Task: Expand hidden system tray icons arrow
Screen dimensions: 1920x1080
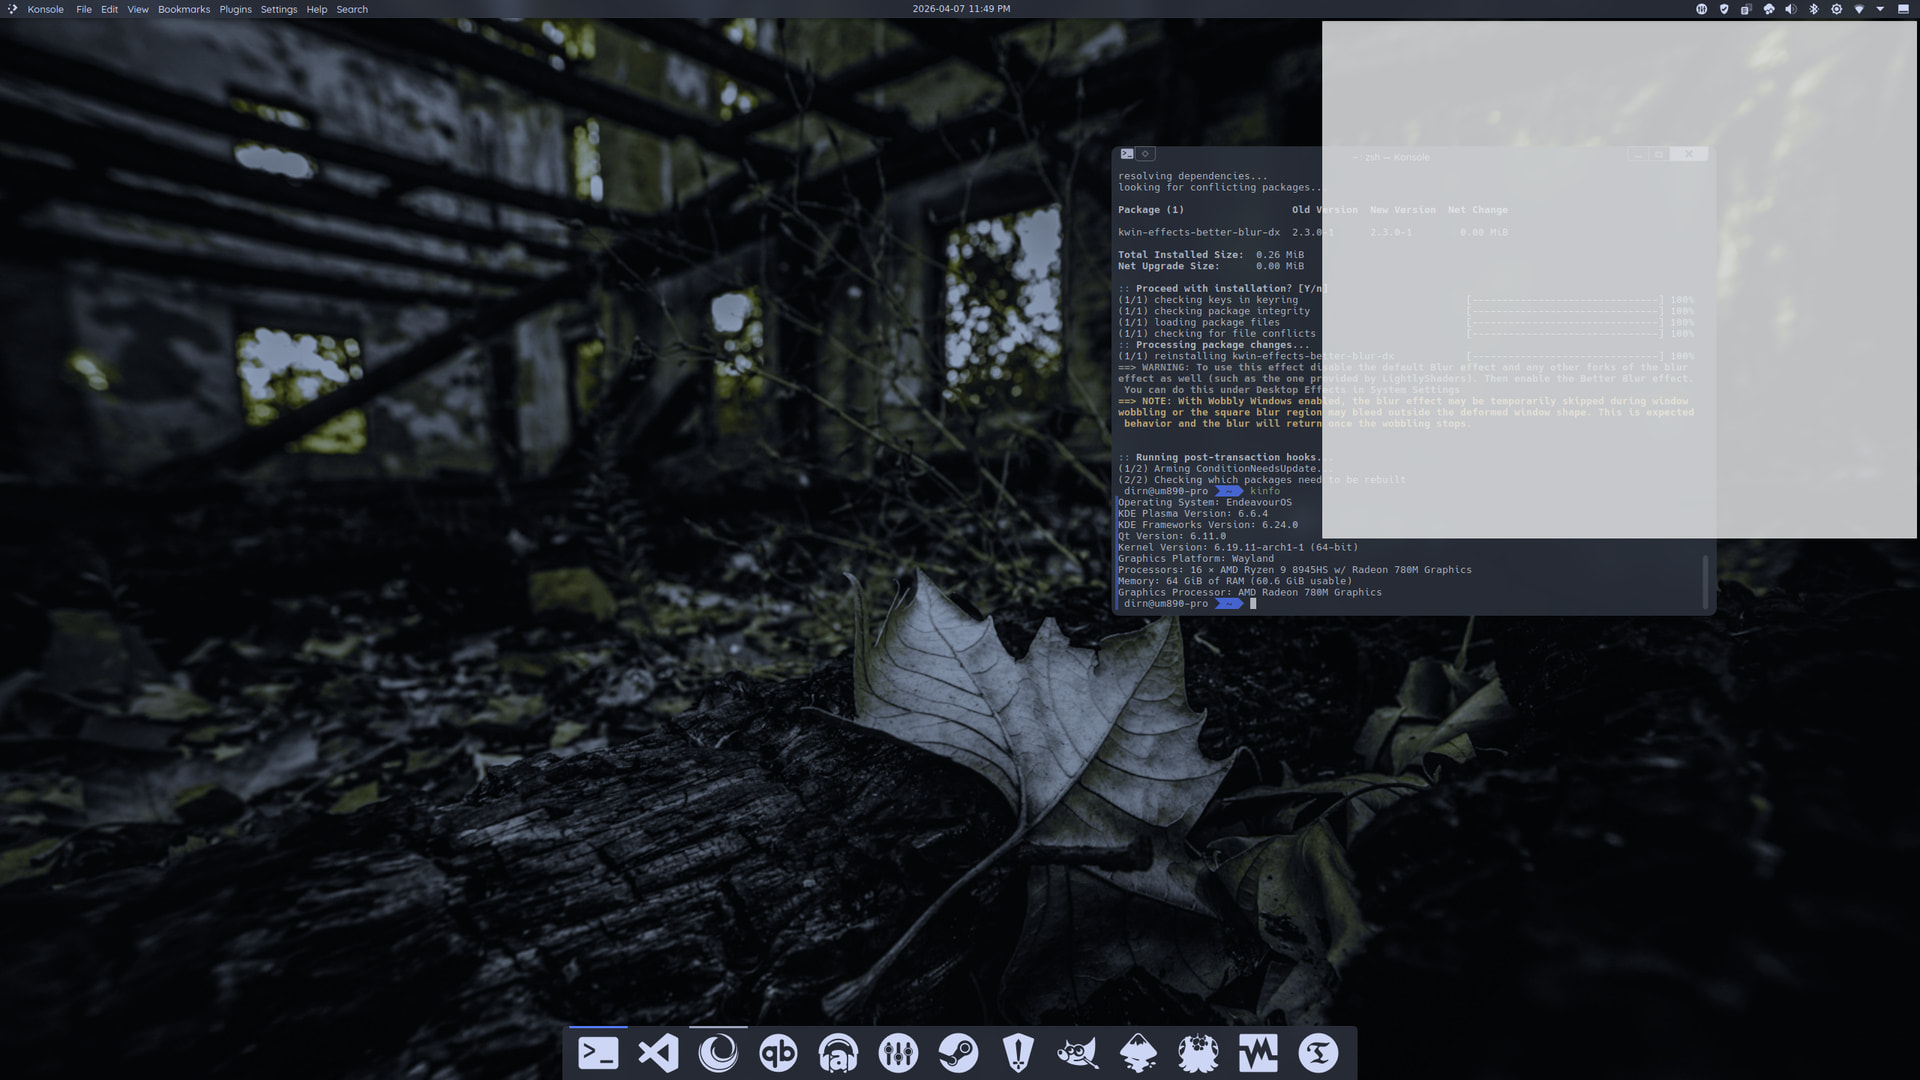Action: pos(1881,9)
